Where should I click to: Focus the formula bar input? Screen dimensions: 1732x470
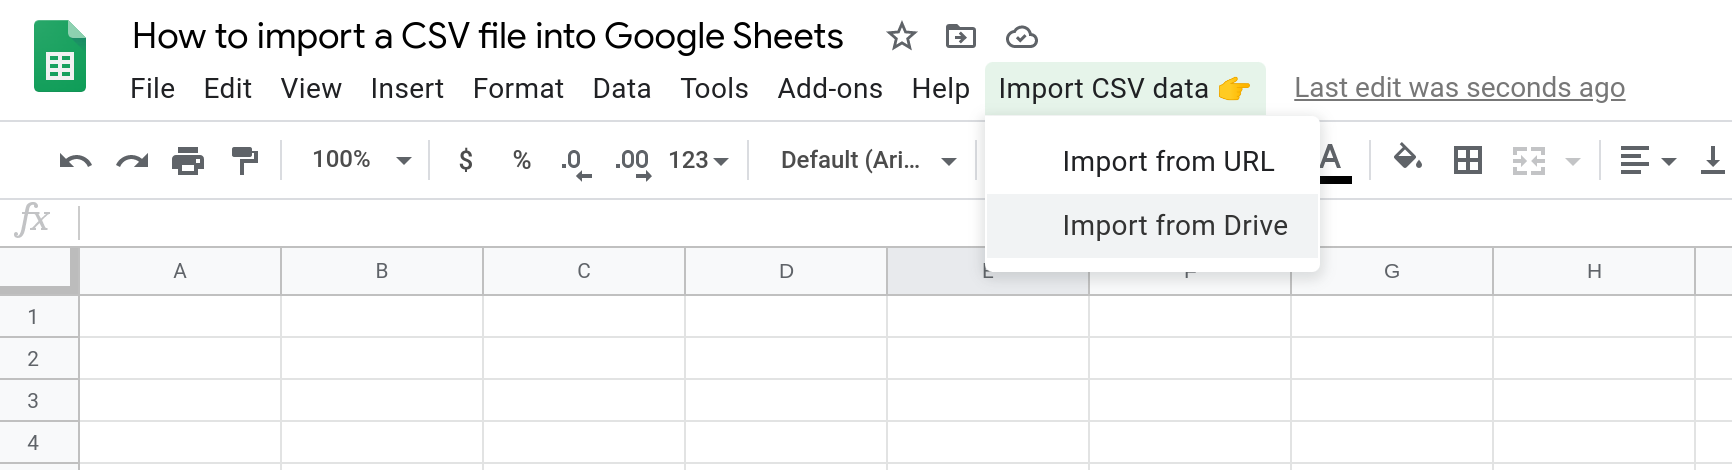point(905,222)
